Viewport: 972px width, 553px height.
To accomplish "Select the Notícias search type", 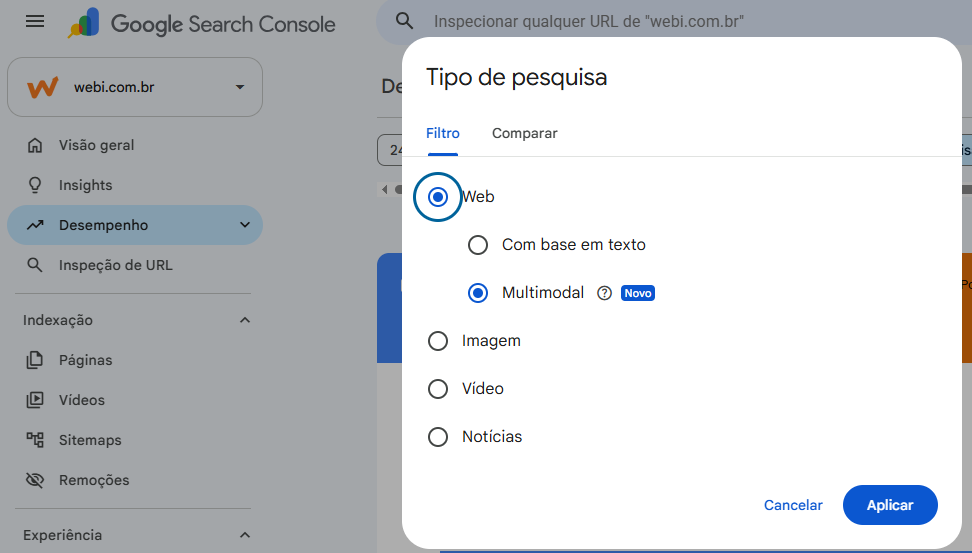I will pyautogui.click(x=438, y=437).
